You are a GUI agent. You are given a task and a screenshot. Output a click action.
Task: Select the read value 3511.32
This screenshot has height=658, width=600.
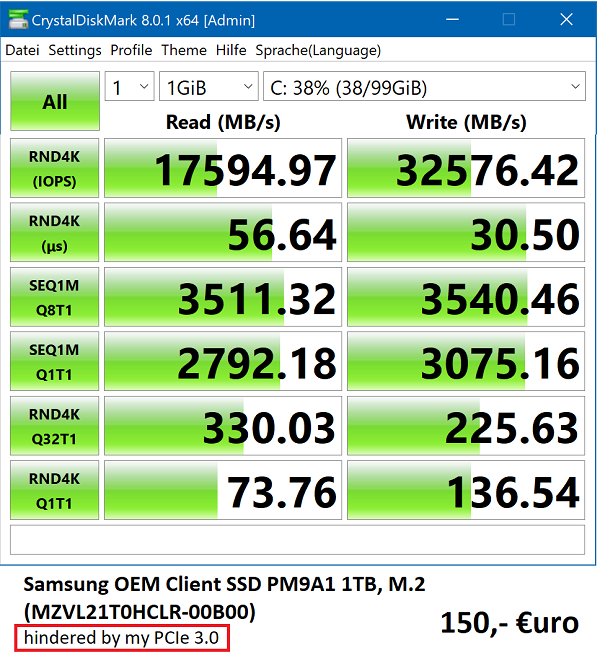223,297
